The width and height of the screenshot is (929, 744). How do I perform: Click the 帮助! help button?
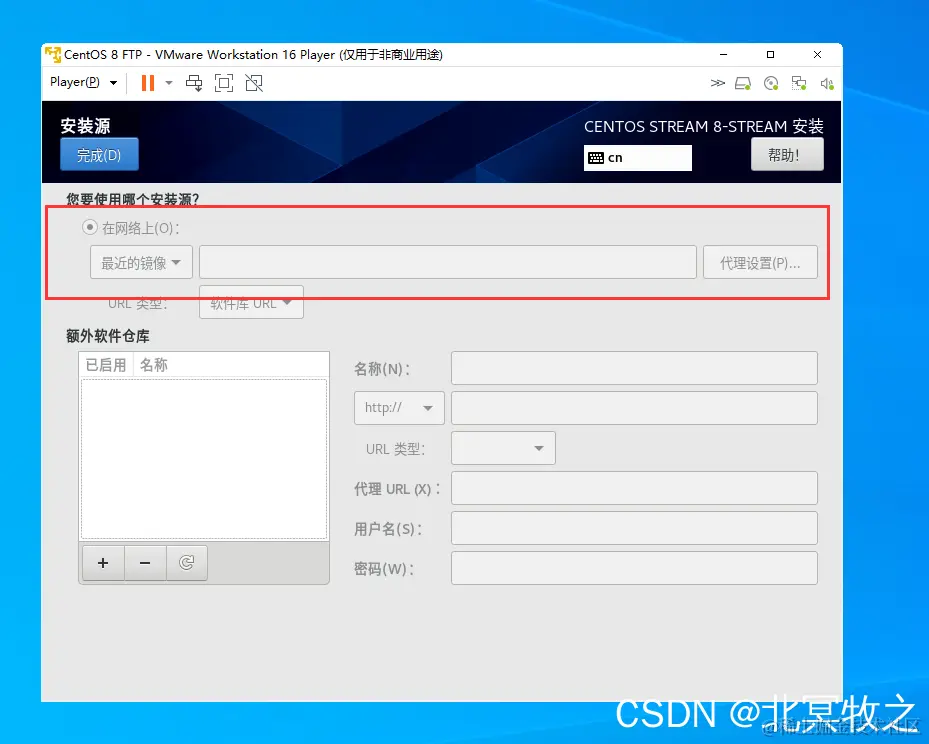[787, 155]
